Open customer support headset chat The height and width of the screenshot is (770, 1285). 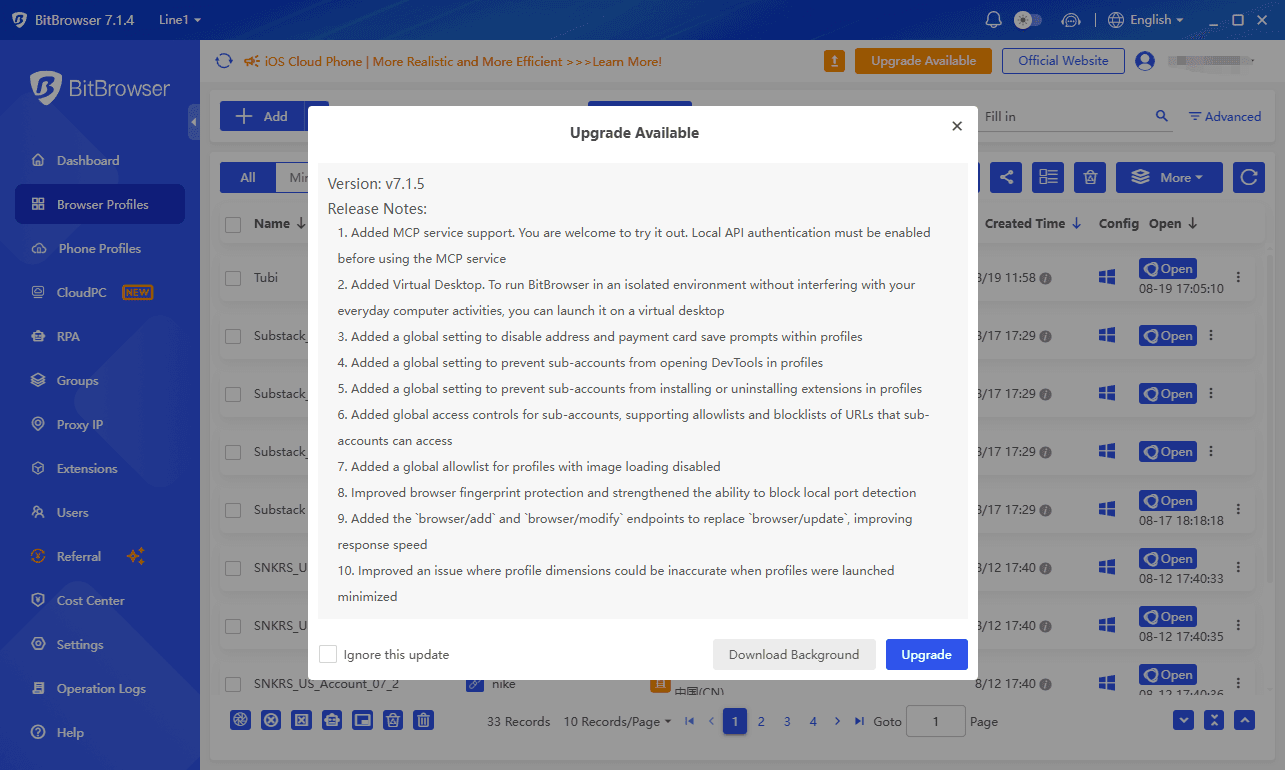(x=1071, y=20)
